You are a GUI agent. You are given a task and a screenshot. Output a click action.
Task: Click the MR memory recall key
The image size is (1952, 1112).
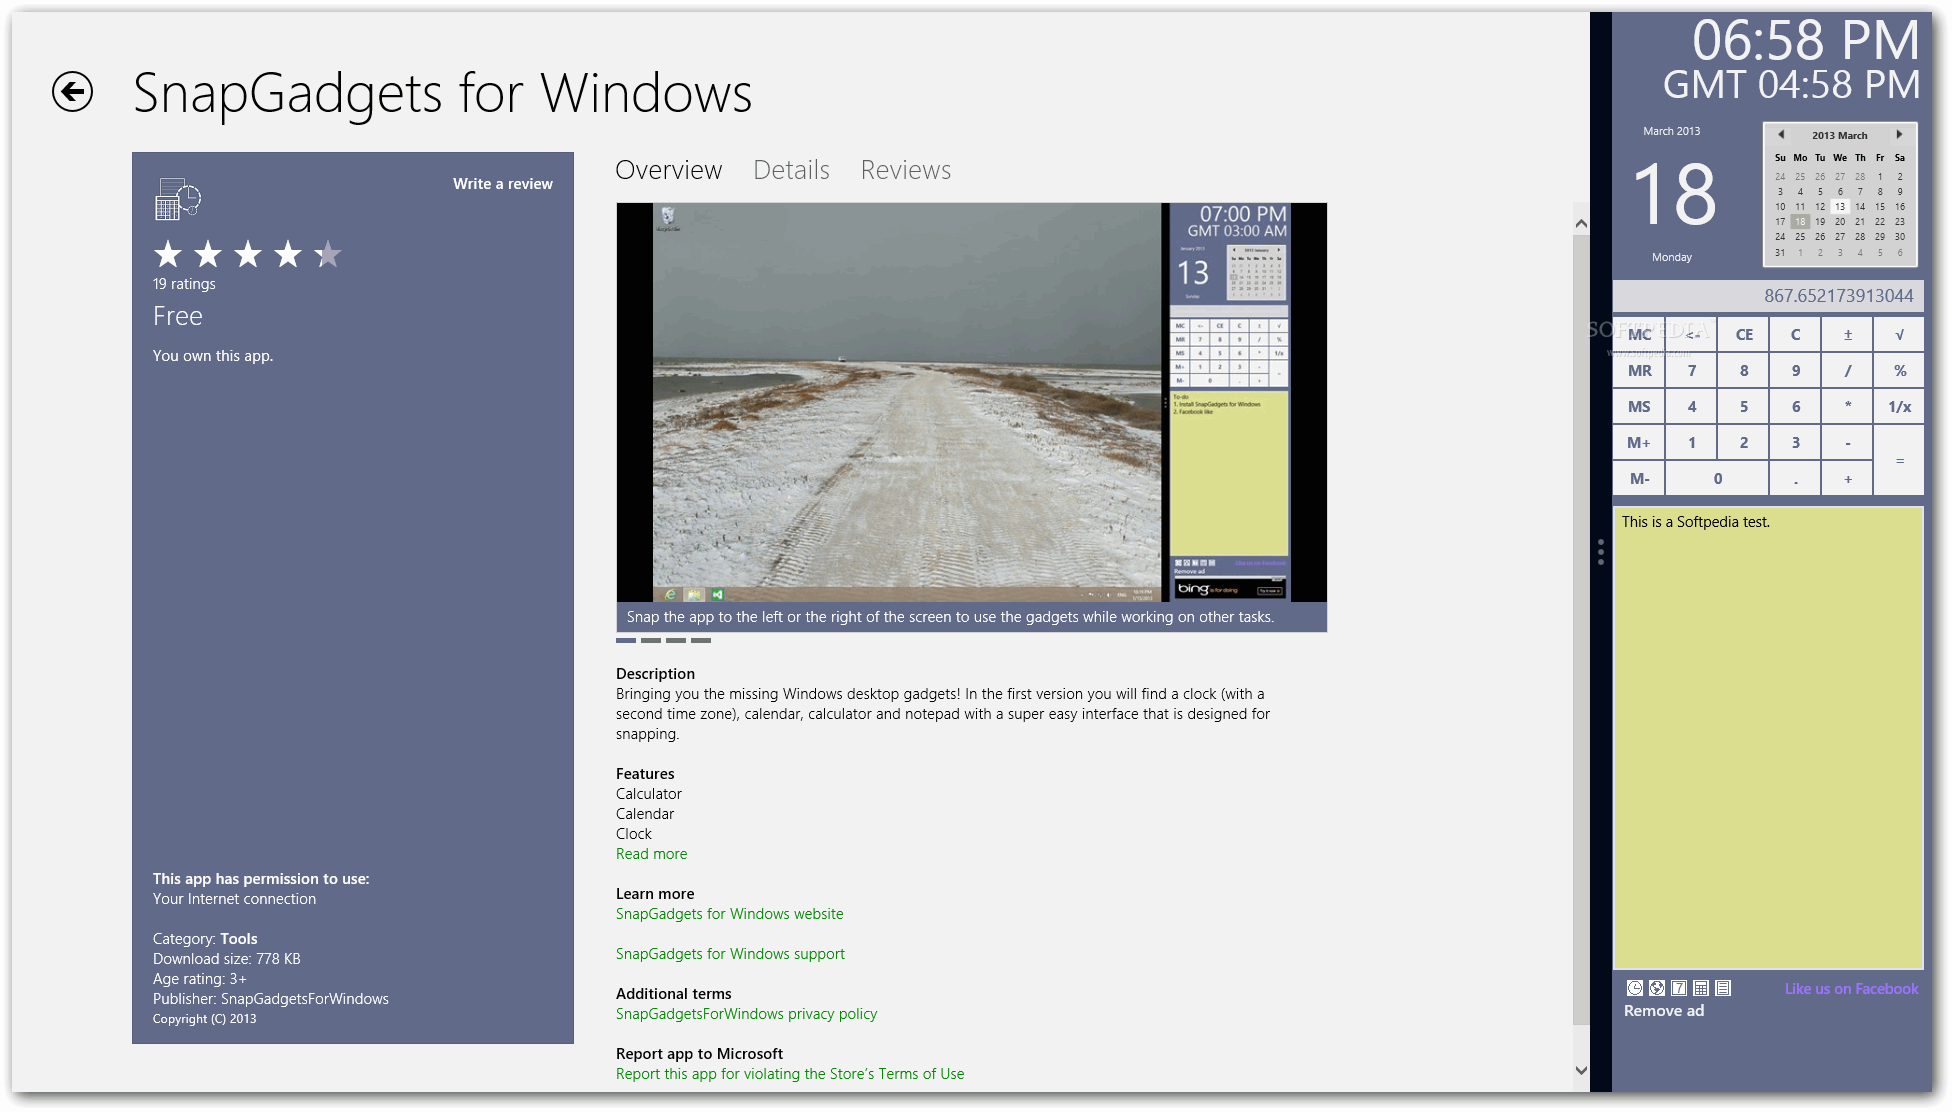click(1640, 371)
